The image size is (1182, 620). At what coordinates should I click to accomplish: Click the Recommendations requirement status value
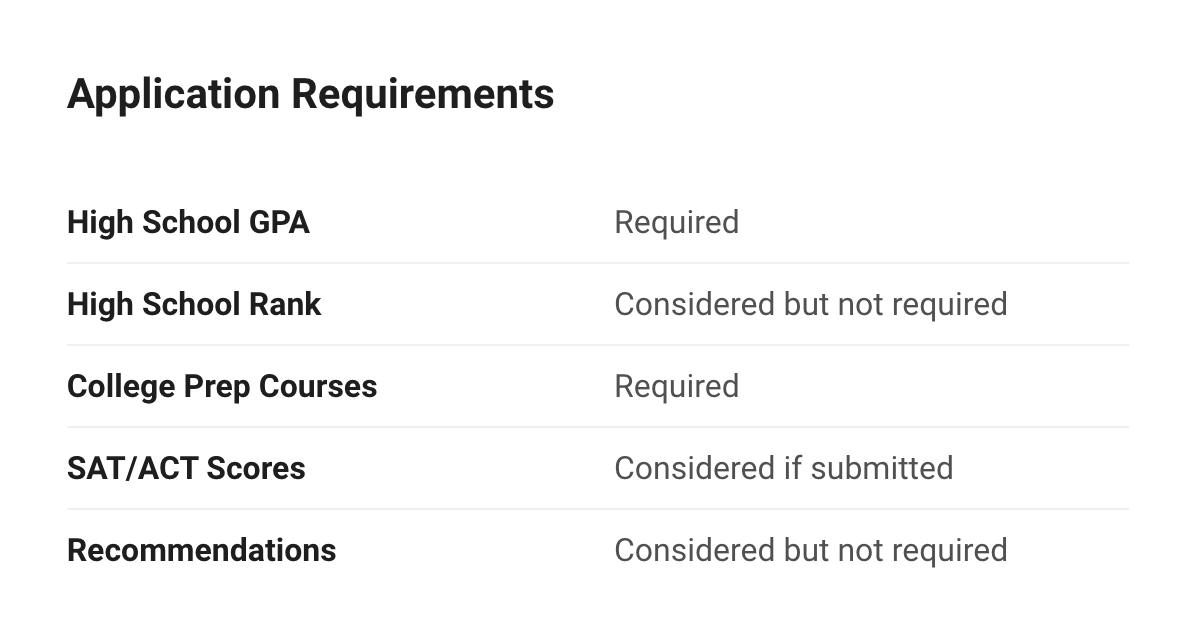point(810,550)
